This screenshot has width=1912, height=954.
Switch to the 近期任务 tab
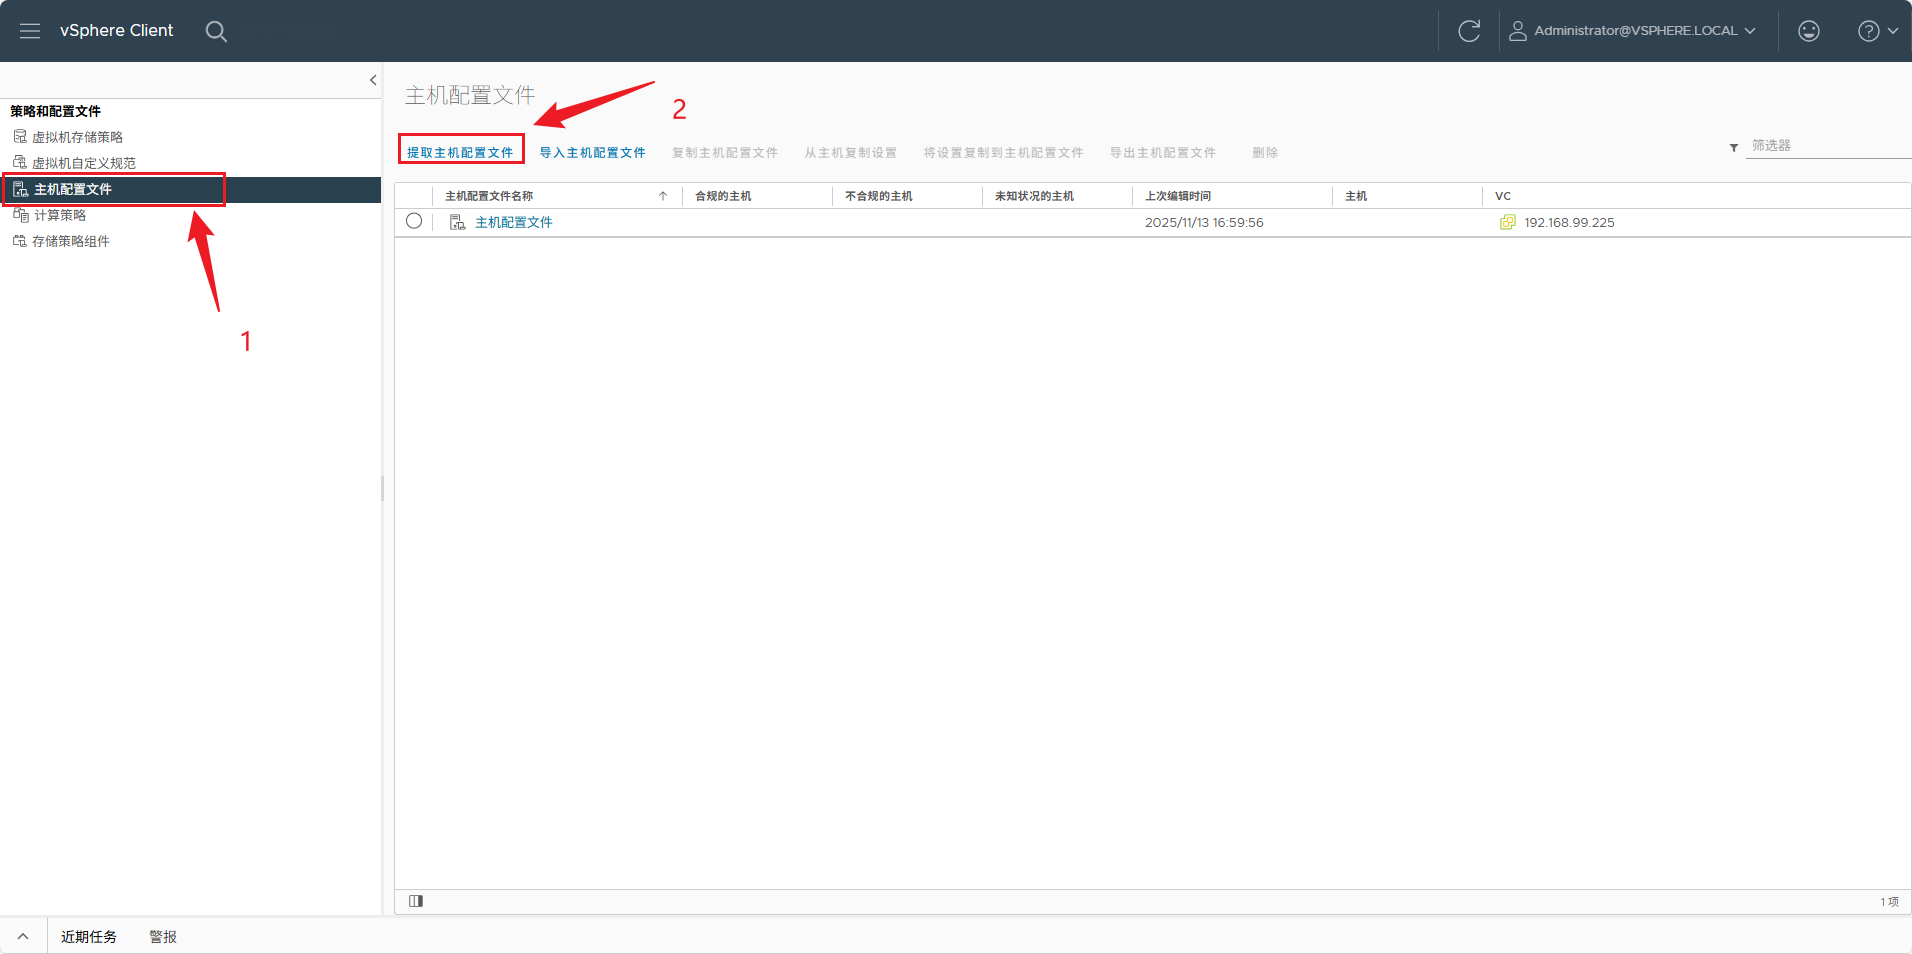click(x=89, y=937)
